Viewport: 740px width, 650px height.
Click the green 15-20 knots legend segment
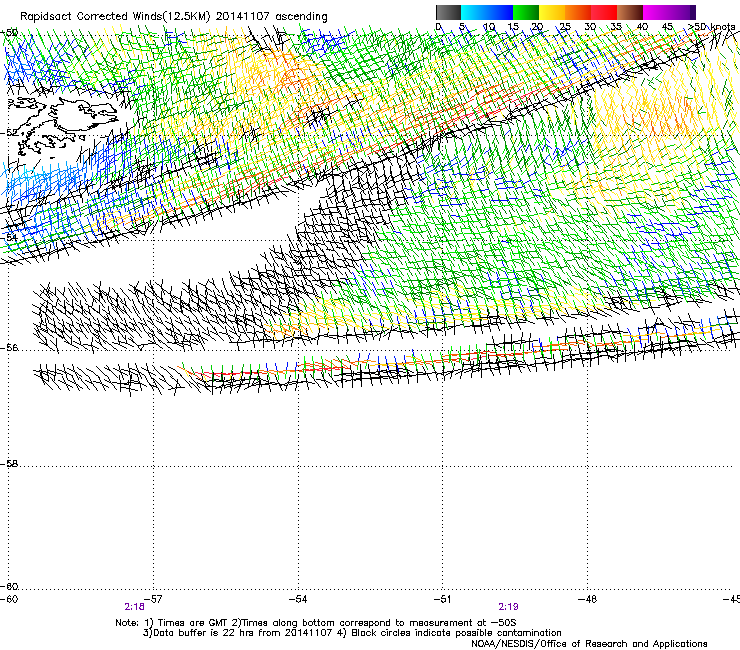[526, 12]
